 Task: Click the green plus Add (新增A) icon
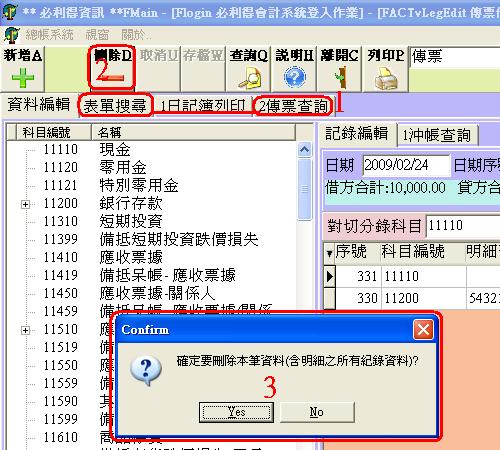click(x=23, y=78)
